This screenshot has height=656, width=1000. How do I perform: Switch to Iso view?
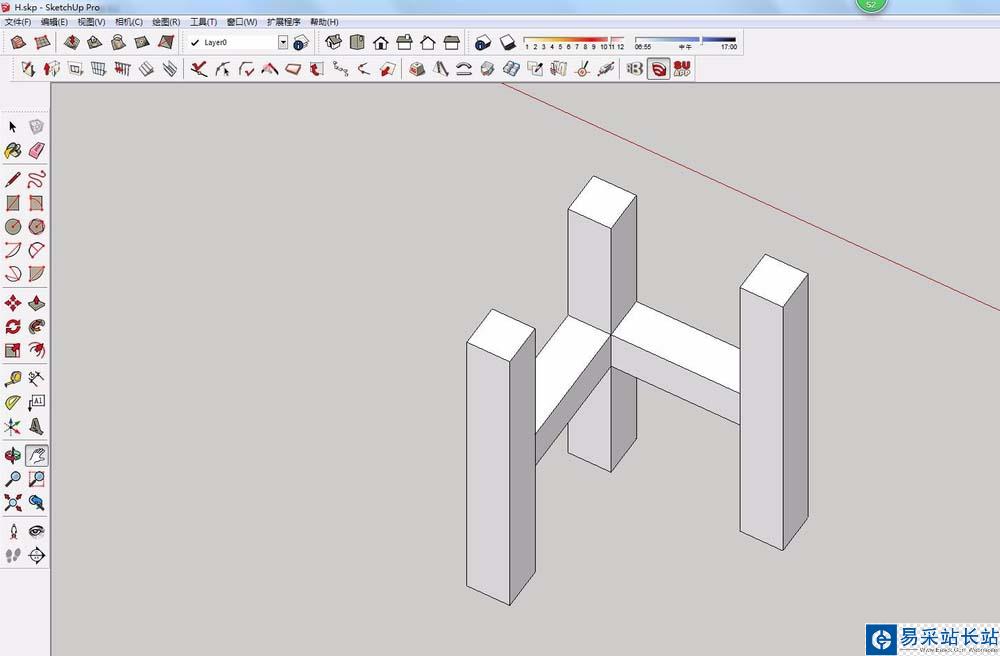click(334, 43)
